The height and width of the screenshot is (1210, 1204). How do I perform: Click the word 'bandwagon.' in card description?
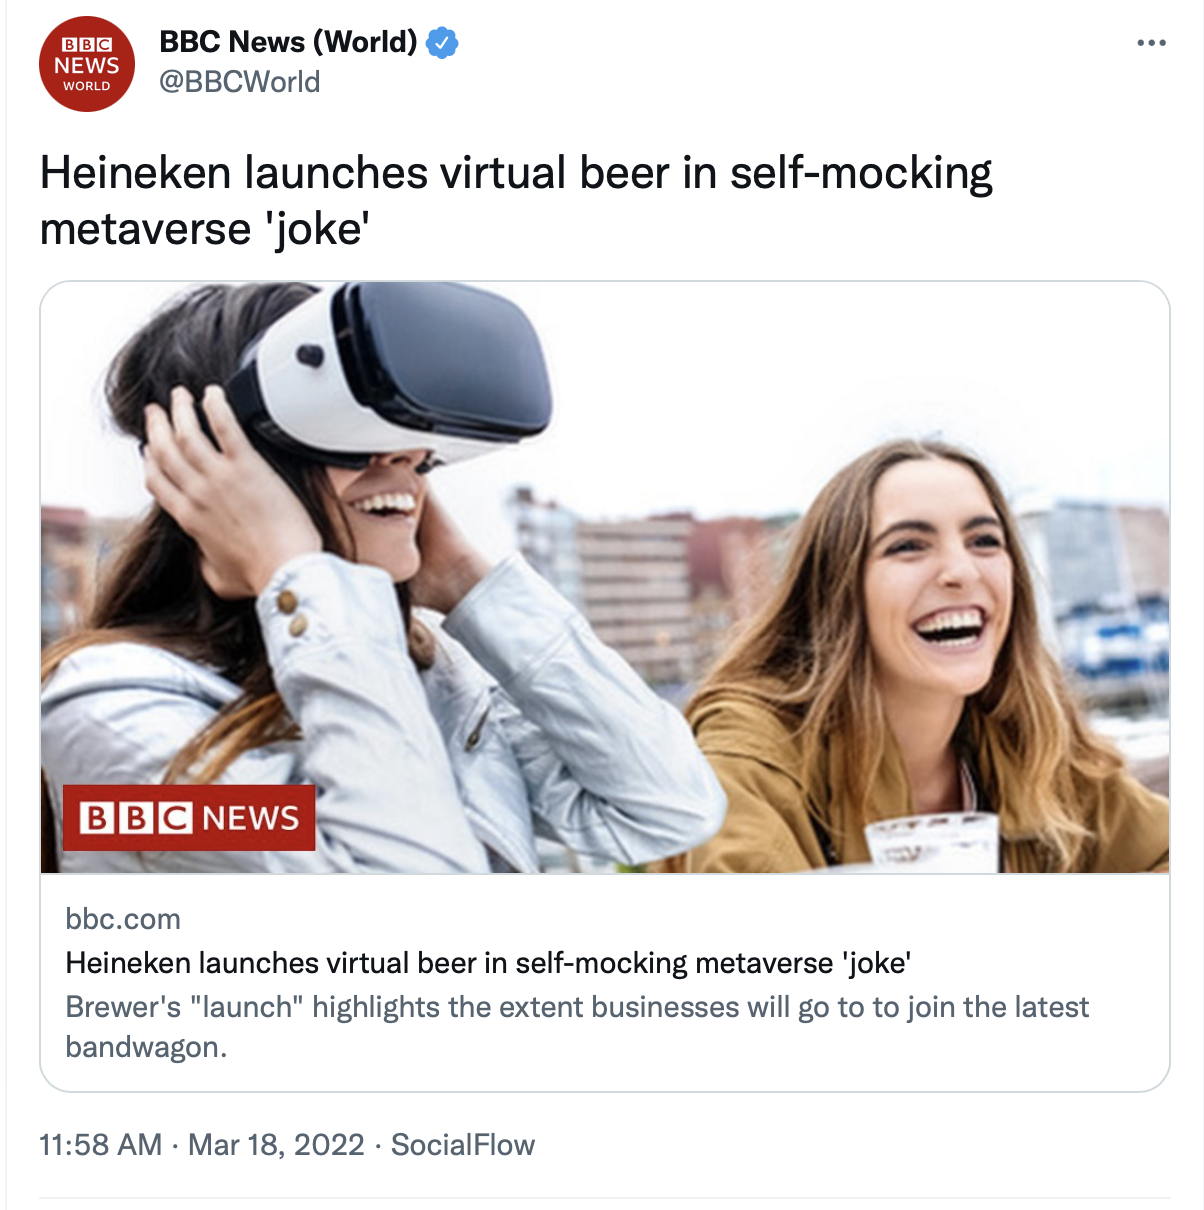(x=146, y=1047)
